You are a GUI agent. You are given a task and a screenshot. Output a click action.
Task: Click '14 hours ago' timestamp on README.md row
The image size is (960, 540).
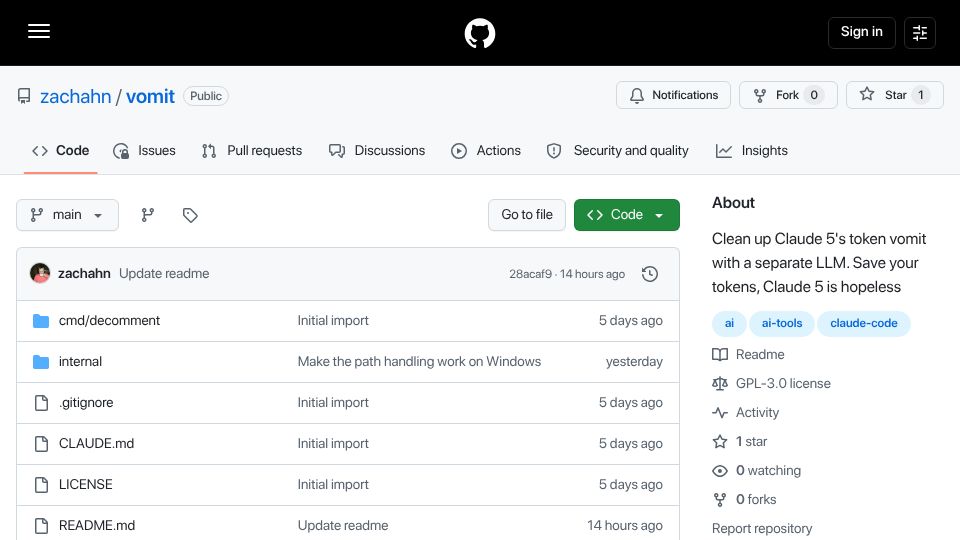tap(624, 526)
